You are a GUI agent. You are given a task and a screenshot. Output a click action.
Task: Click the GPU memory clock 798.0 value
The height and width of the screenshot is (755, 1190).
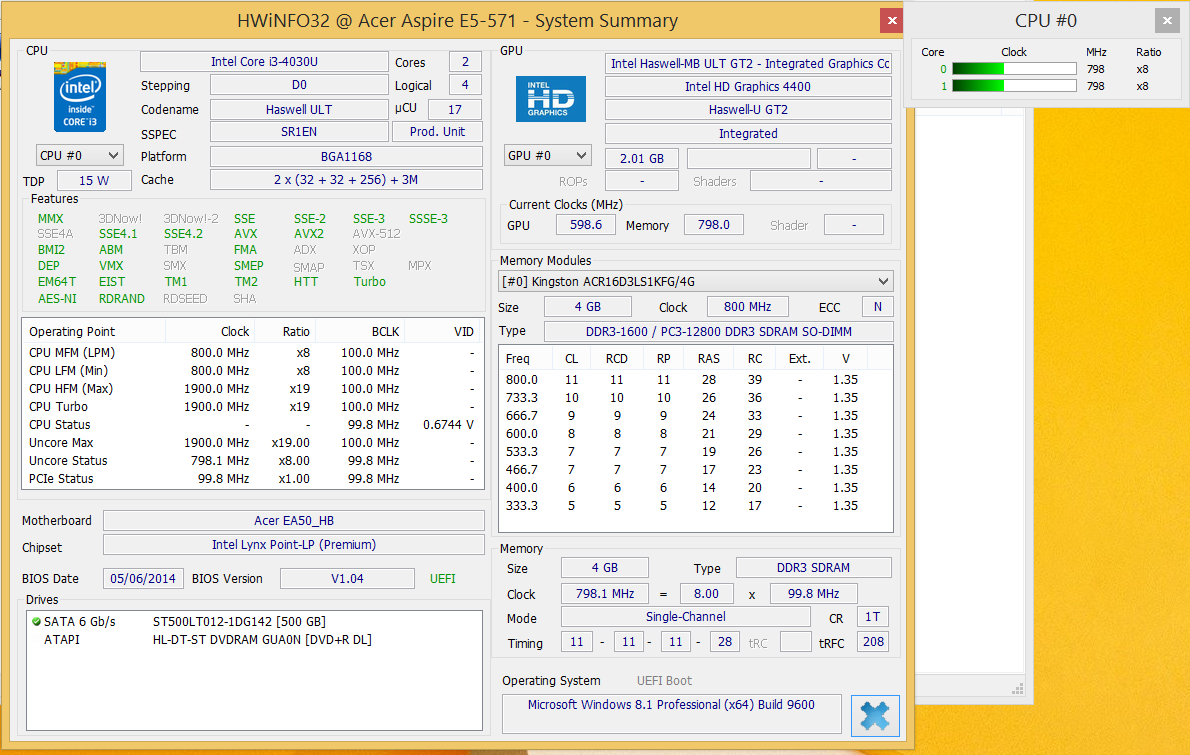(713, 225)
